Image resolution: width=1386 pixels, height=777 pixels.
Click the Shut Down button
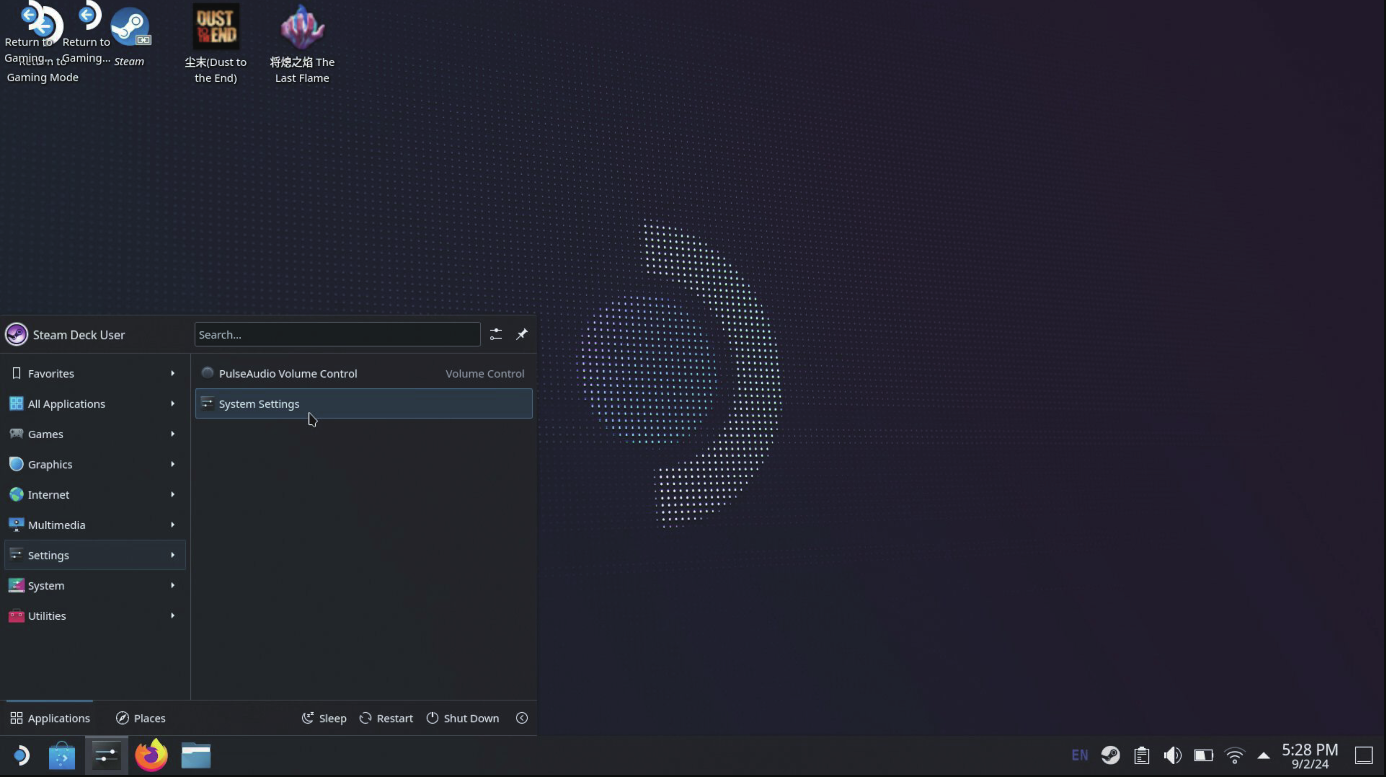[x=462, y=718]
